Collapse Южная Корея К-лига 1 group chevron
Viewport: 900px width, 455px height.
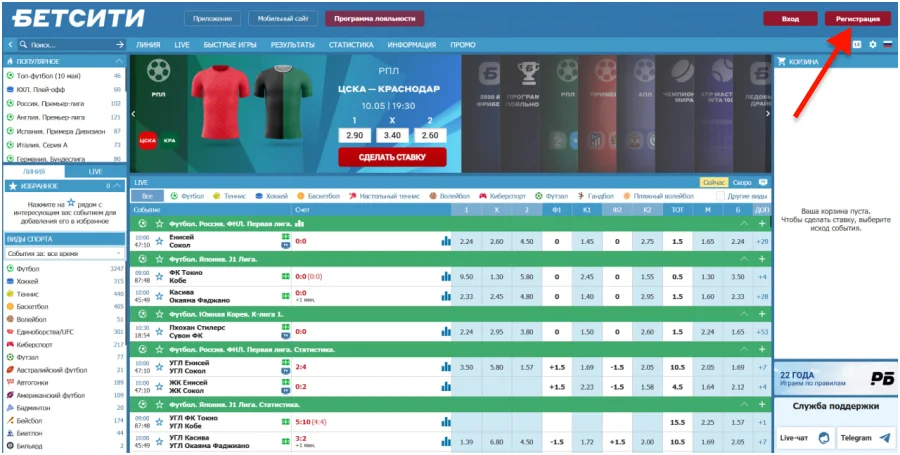(744, 314)
